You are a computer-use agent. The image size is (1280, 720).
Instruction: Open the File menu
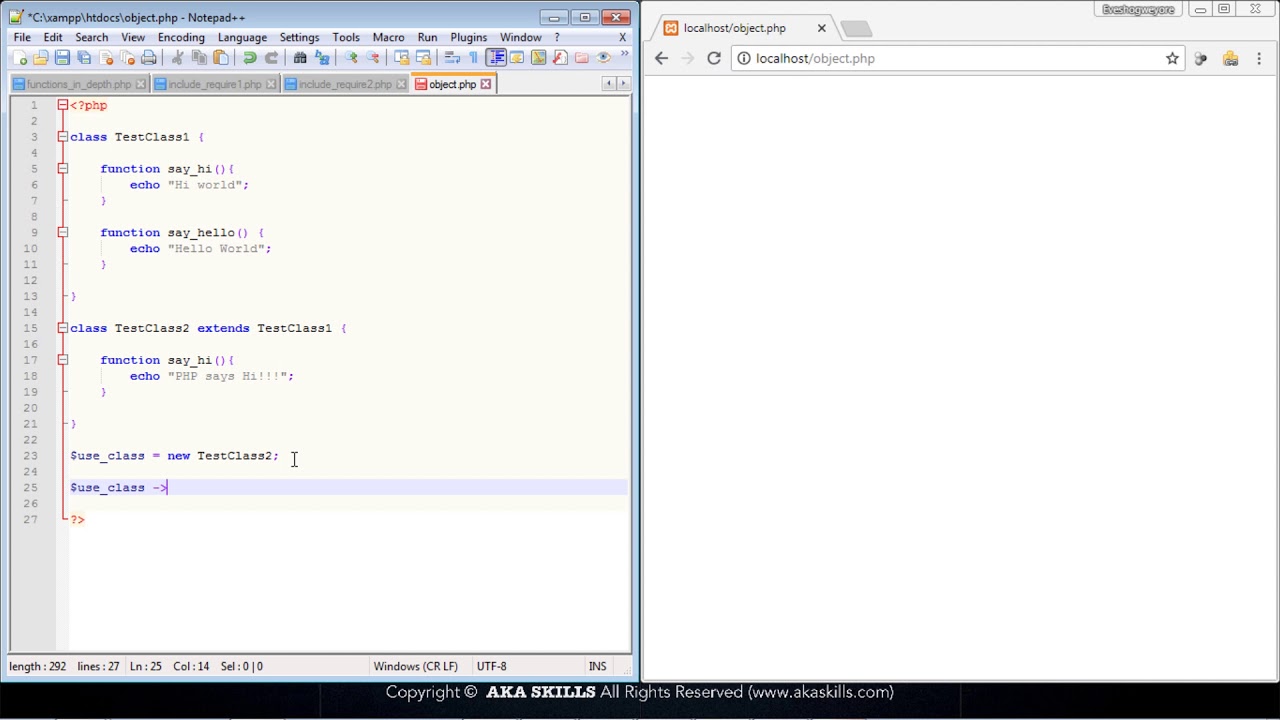tap(22, 37)
